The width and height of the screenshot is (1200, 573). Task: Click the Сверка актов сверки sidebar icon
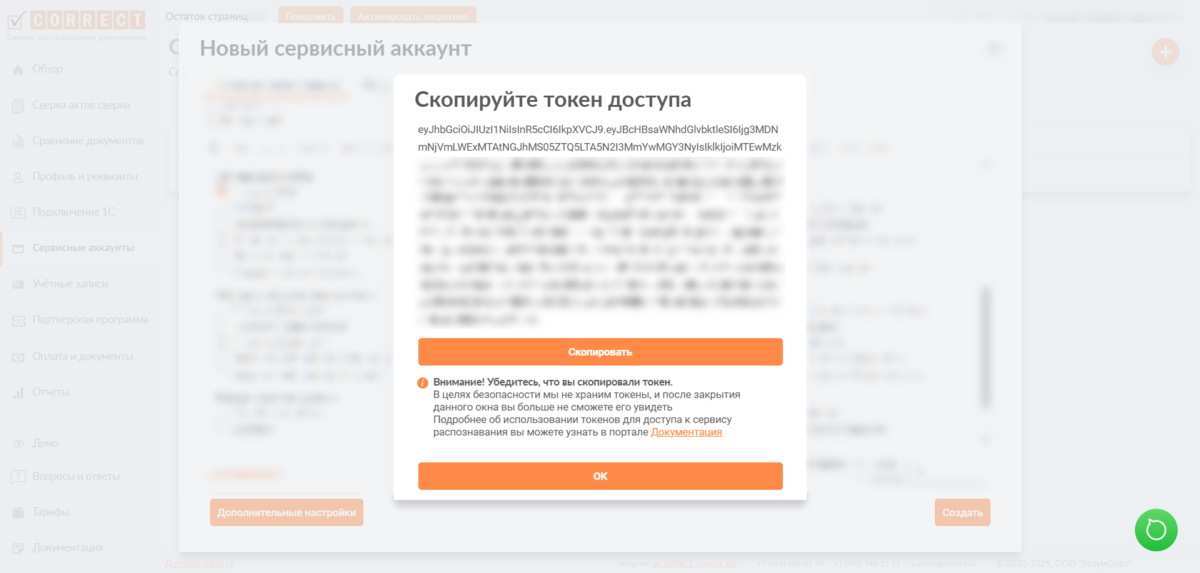(x=17, y=105)
